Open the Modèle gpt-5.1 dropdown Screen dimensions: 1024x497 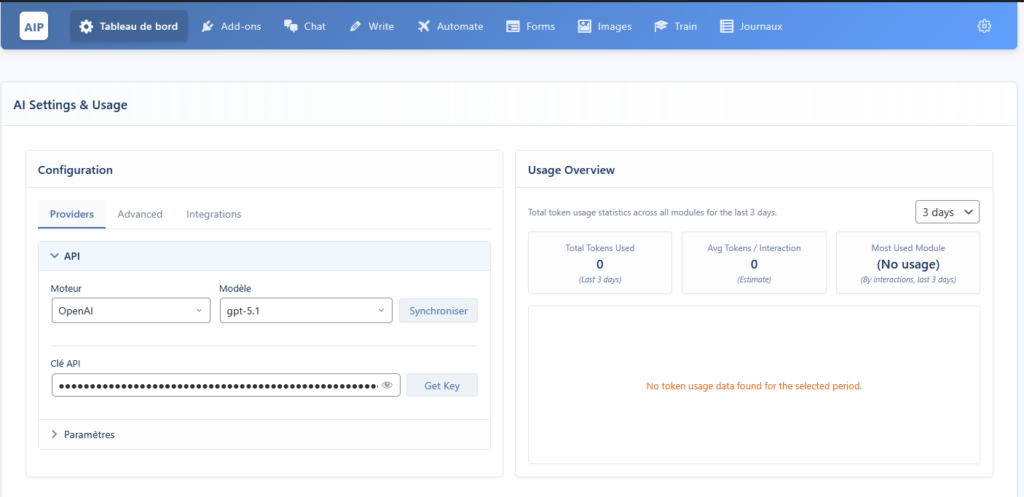305,311
